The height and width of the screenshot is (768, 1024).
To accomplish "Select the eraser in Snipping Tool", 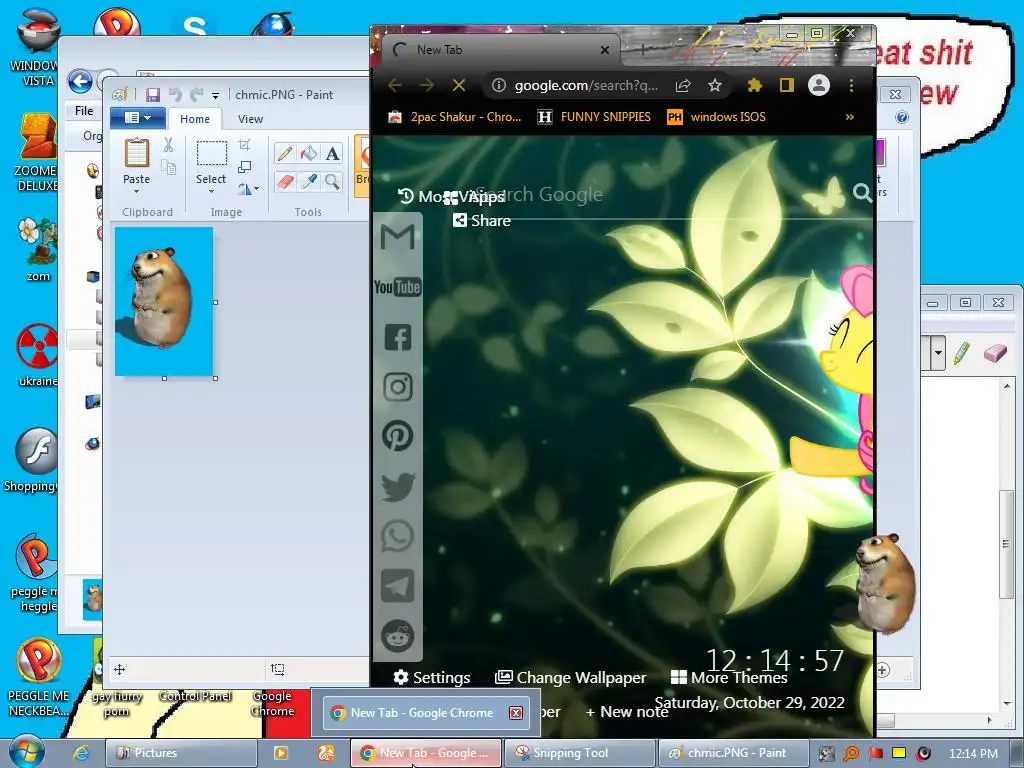I will [x=995, y=353].
